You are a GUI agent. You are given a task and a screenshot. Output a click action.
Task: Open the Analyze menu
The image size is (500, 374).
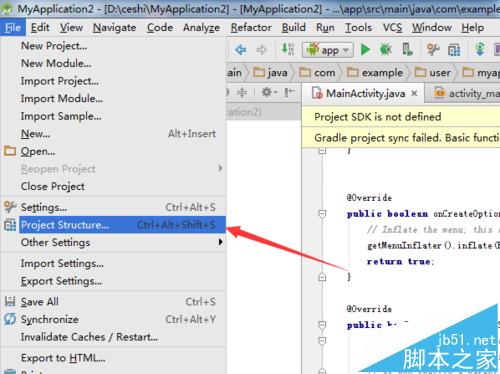[201, 28]
